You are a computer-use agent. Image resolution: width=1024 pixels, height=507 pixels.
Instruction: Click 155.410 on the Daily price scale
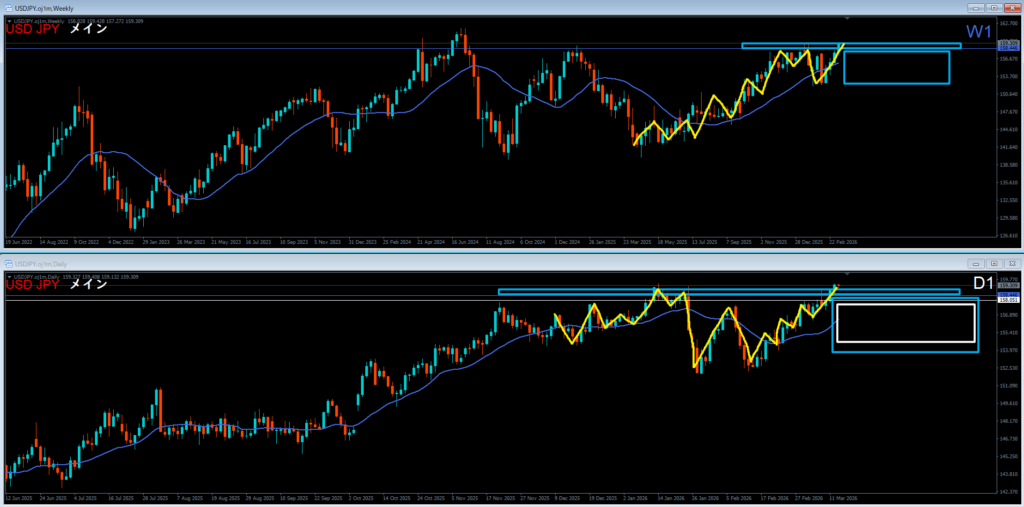(x=1008, y=333)
